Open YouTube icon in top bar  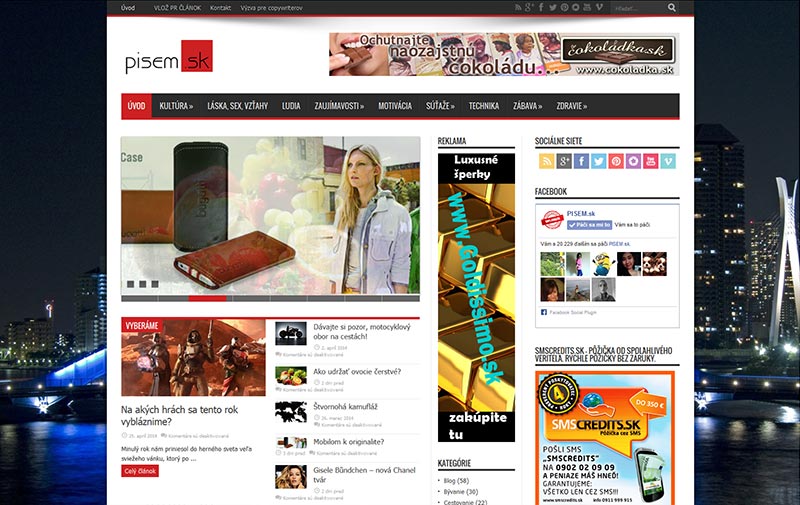(587, 8)
